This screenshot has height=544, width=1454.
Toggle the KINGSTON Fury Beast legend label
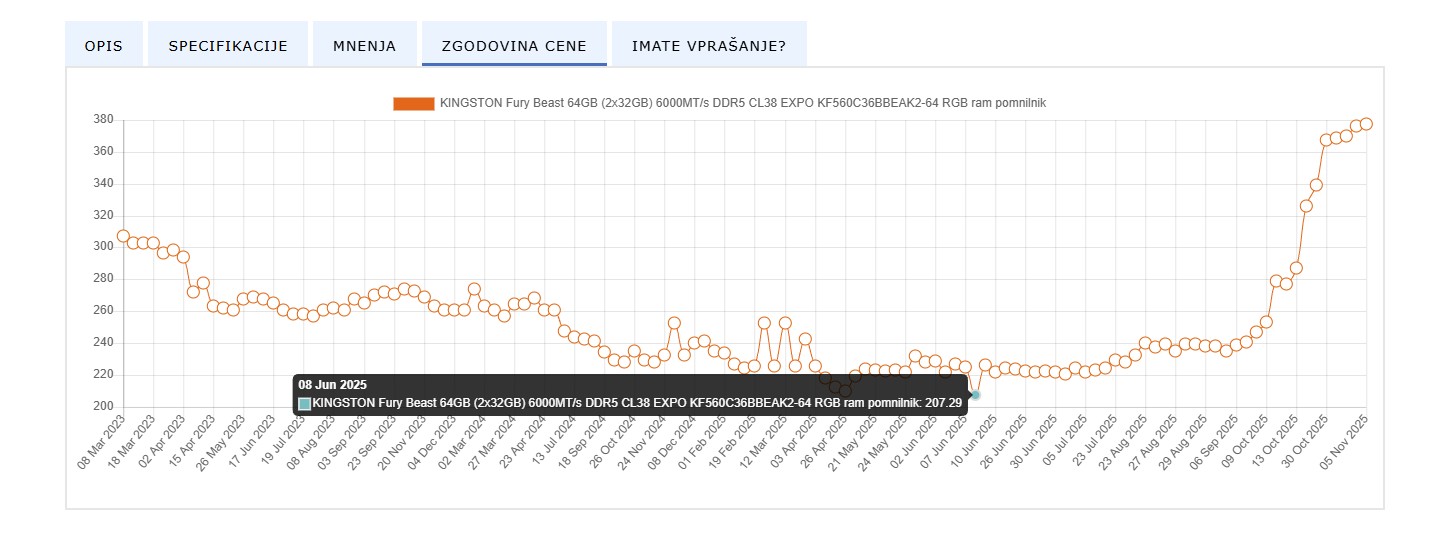(742, 104)
